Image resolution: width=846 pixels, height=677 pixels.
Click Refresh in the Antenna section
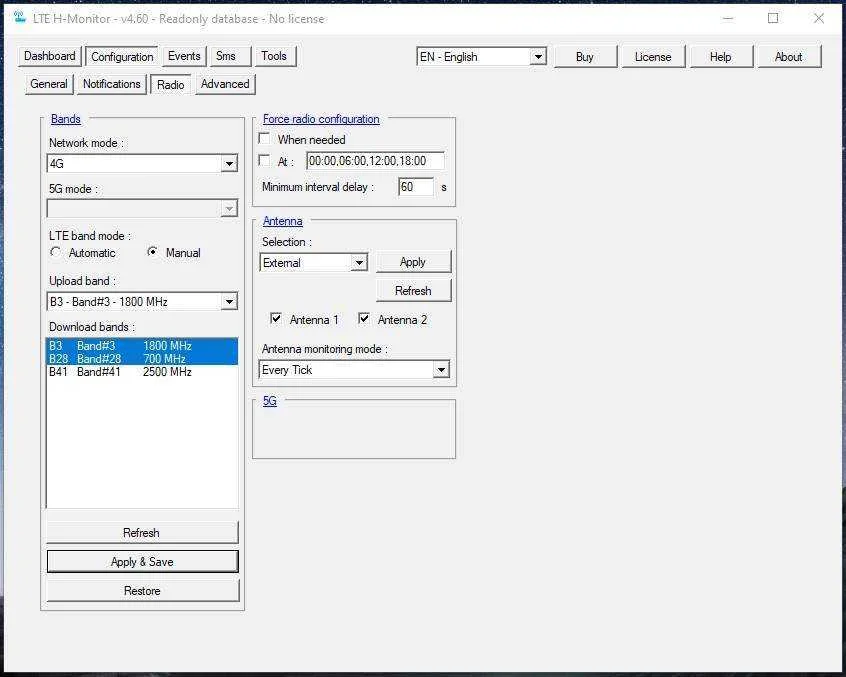[413, 291]
